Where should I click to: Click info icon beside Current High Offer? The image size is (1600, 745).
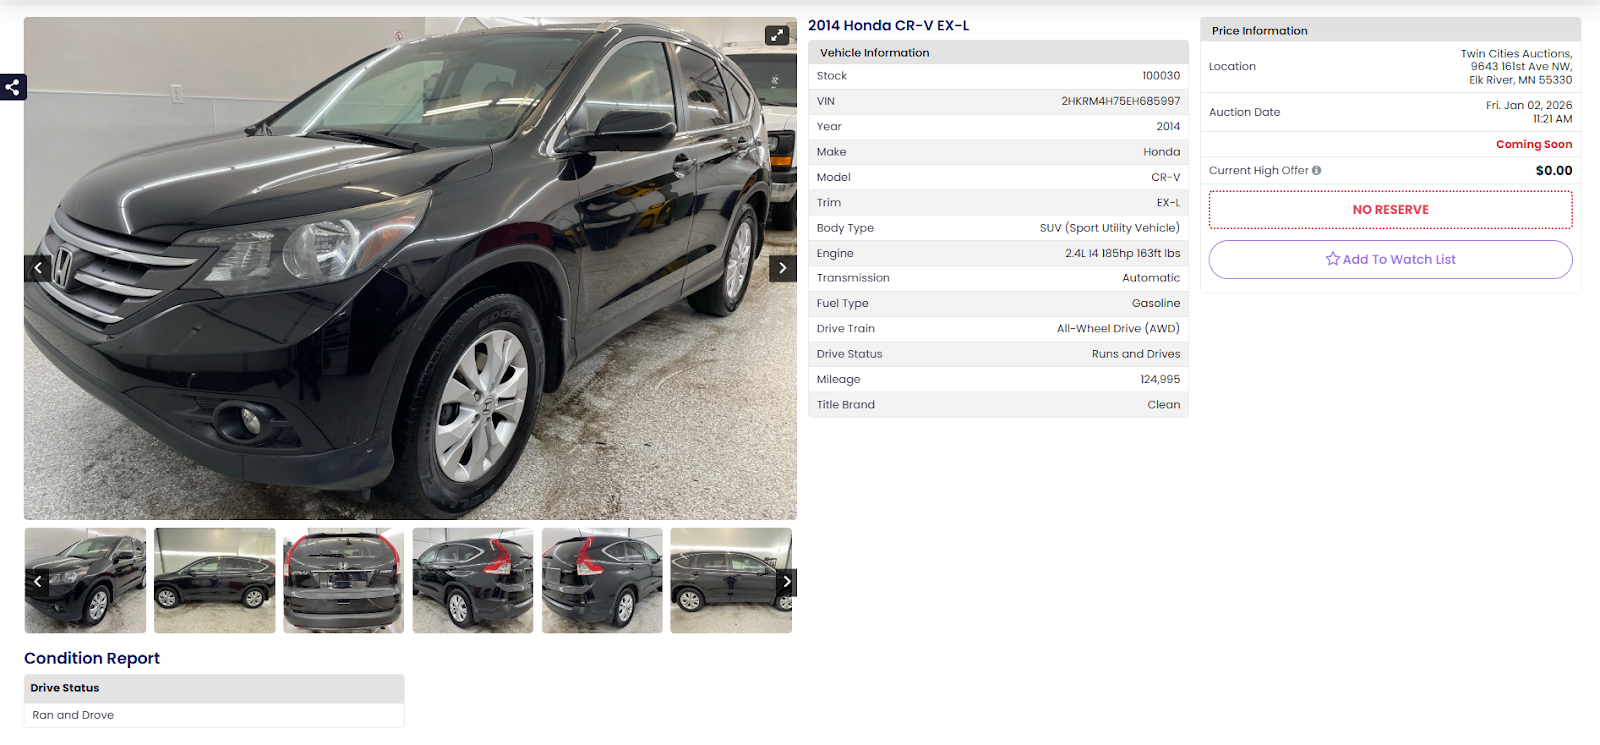(x=1317, y=170)
